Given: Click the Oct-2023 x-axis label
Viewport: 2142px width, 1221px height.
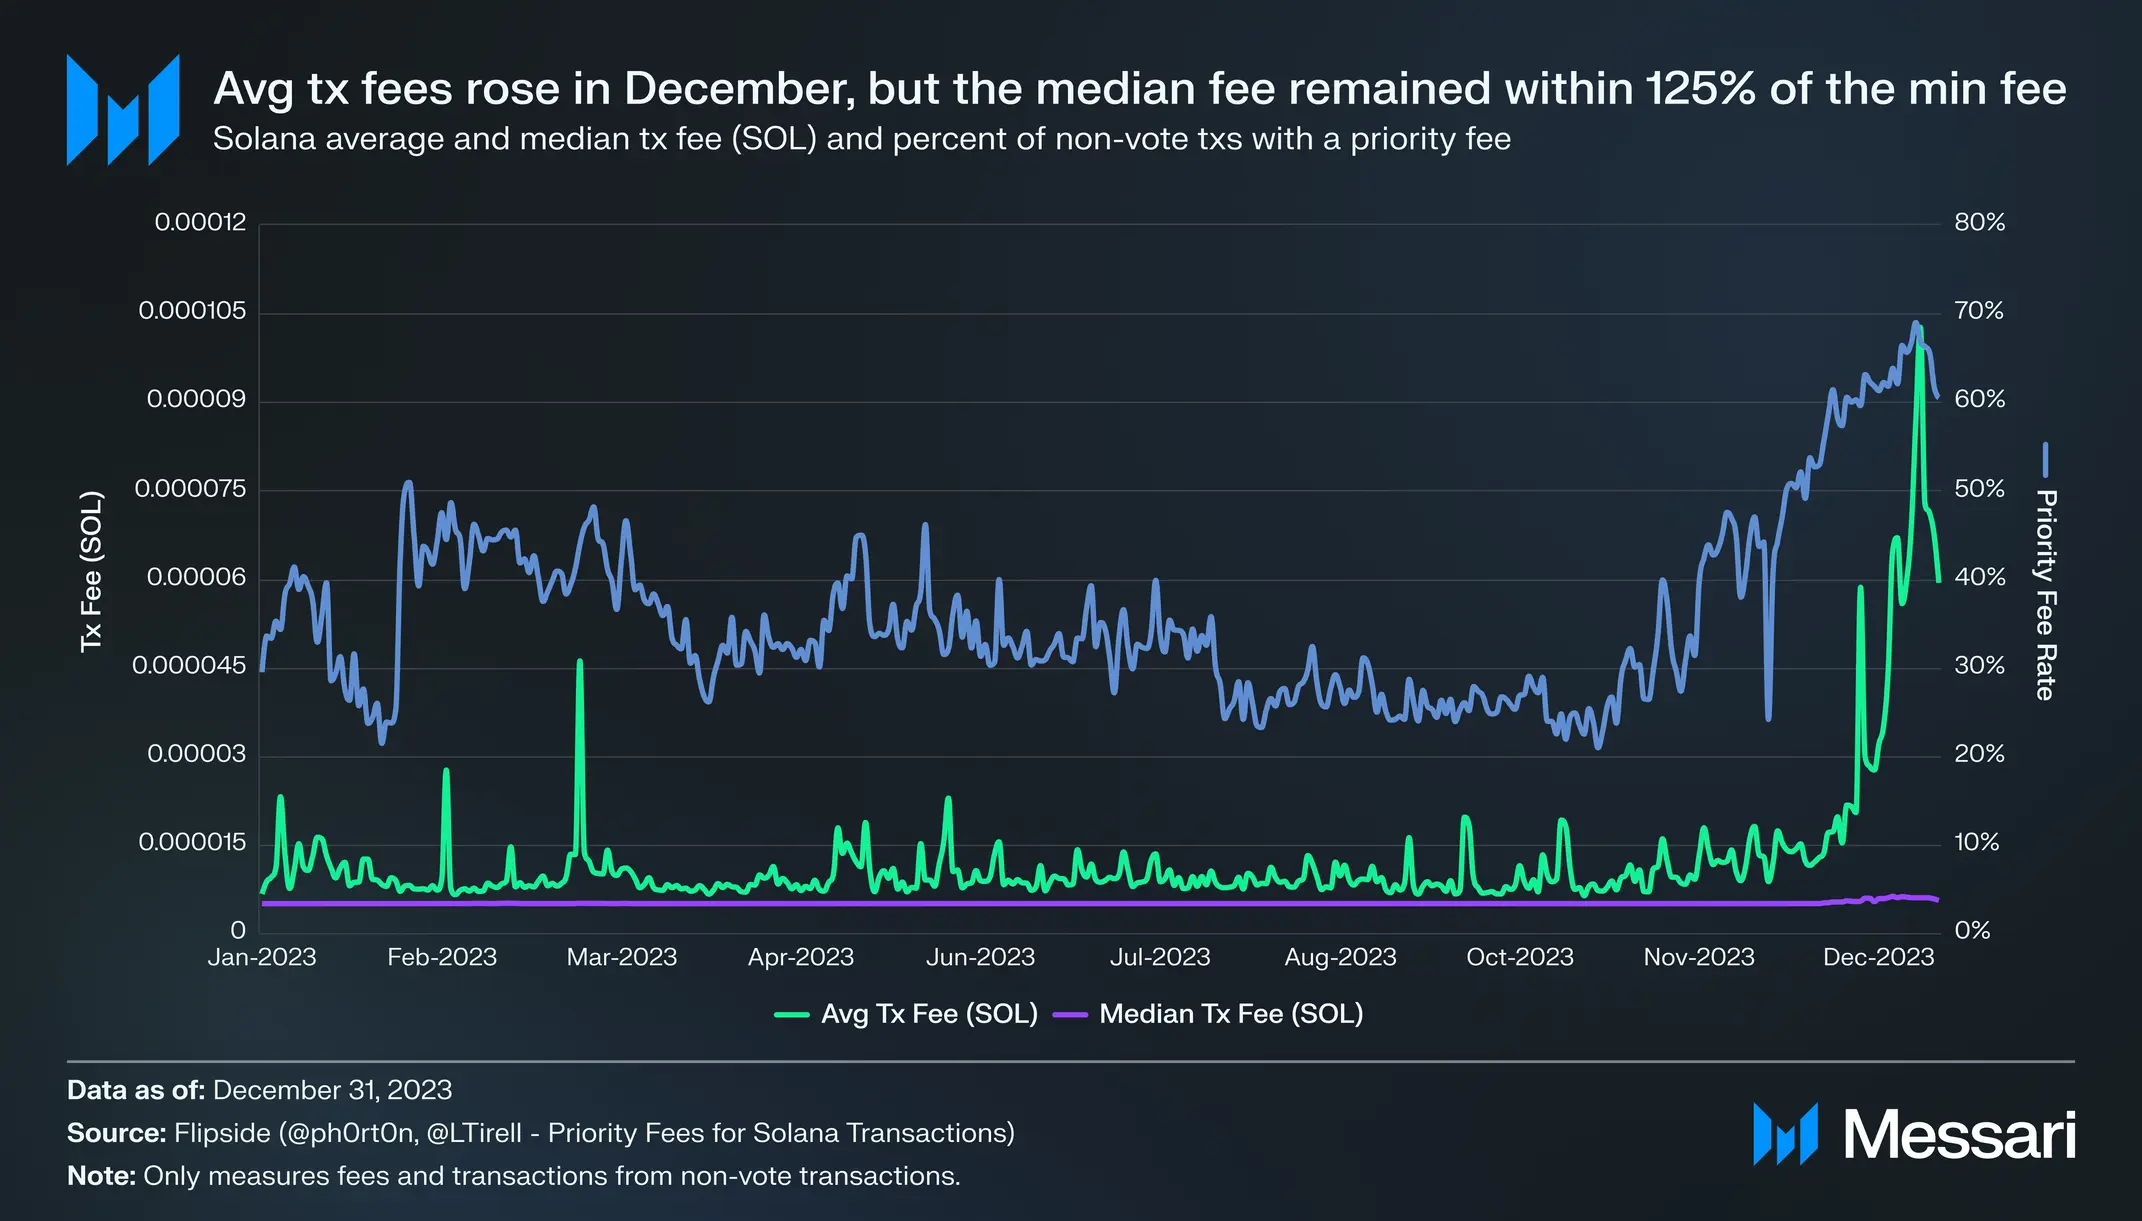Looking at the screenshot, I should coord(1519,957).
